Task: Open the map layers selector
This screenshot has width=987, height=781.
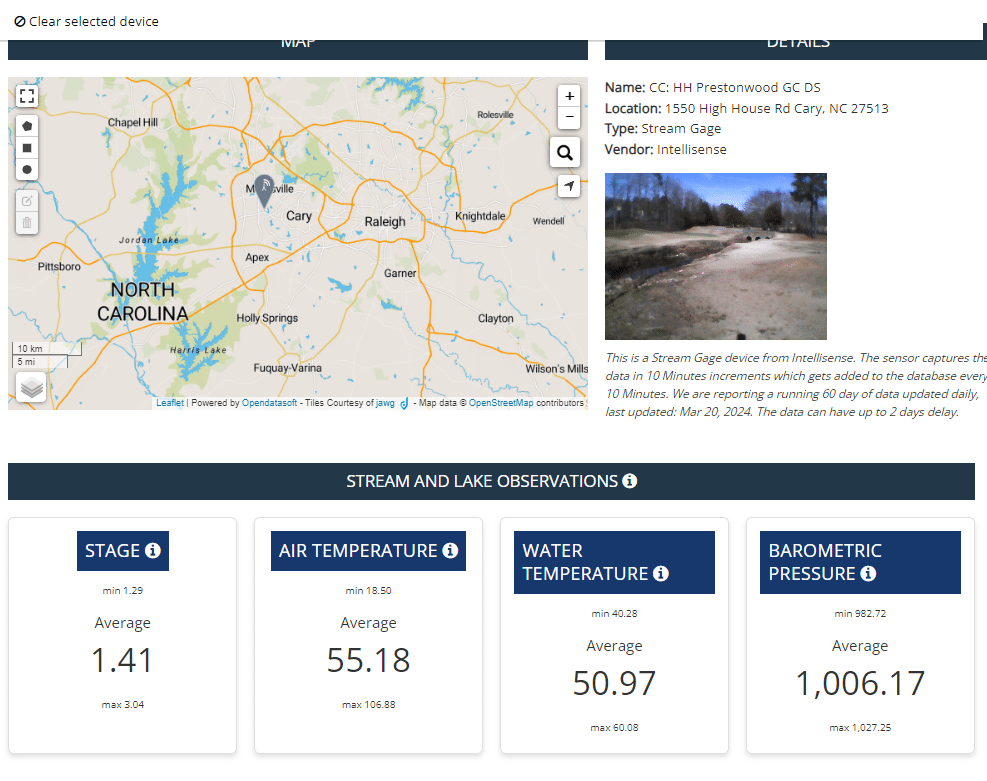Action: coord(31,387)
